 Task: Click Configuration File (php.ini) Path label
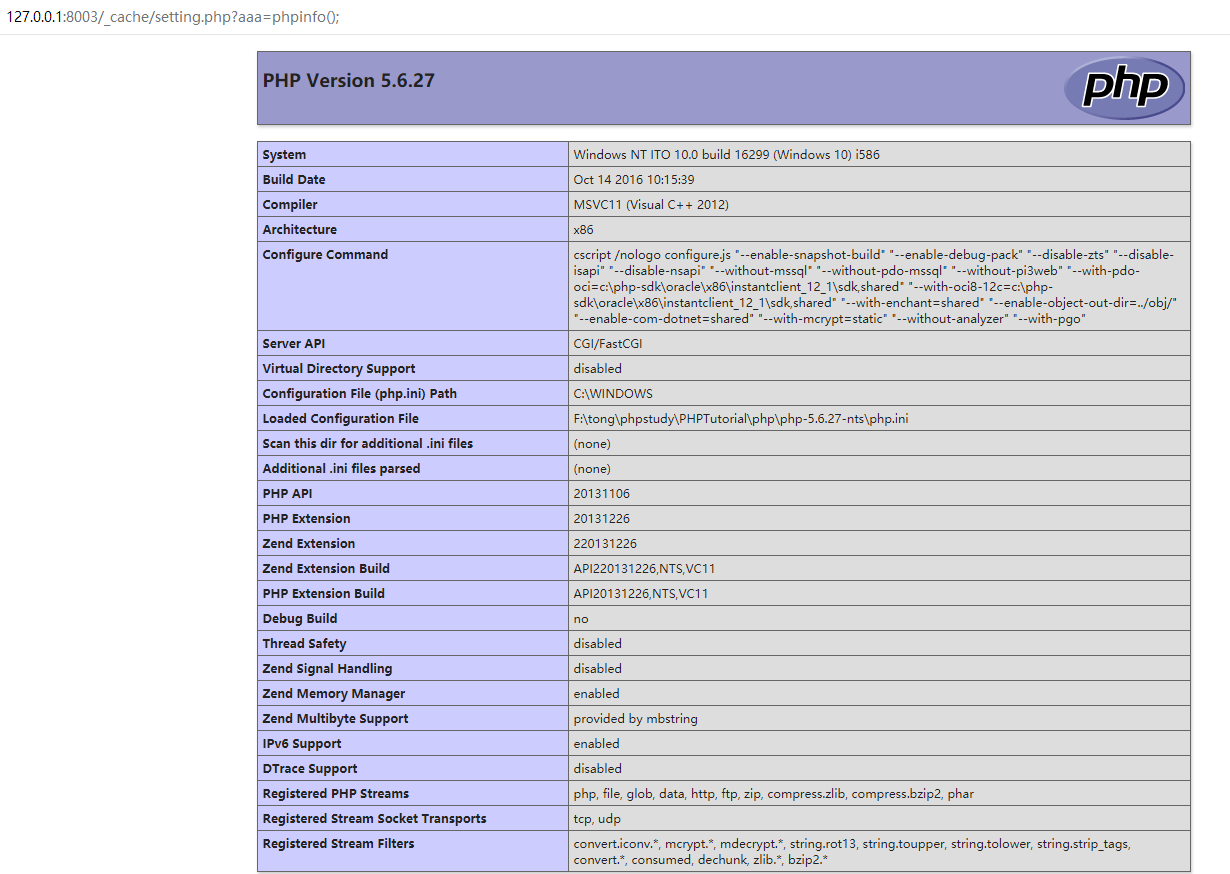(x=360, y=394)
